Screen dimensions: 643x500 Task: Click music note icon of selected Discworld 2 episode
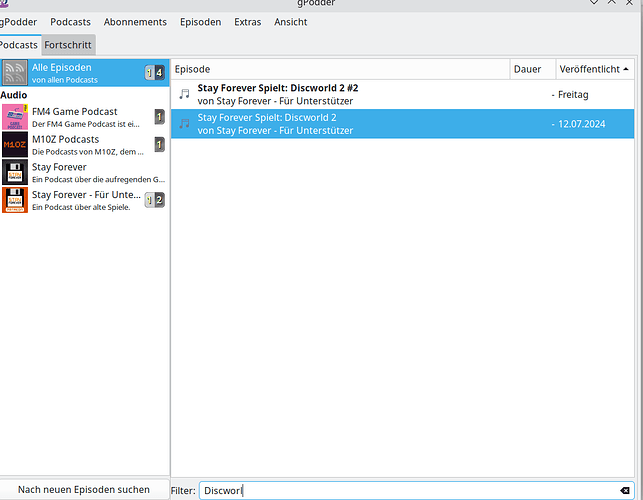tap(185, 123)
